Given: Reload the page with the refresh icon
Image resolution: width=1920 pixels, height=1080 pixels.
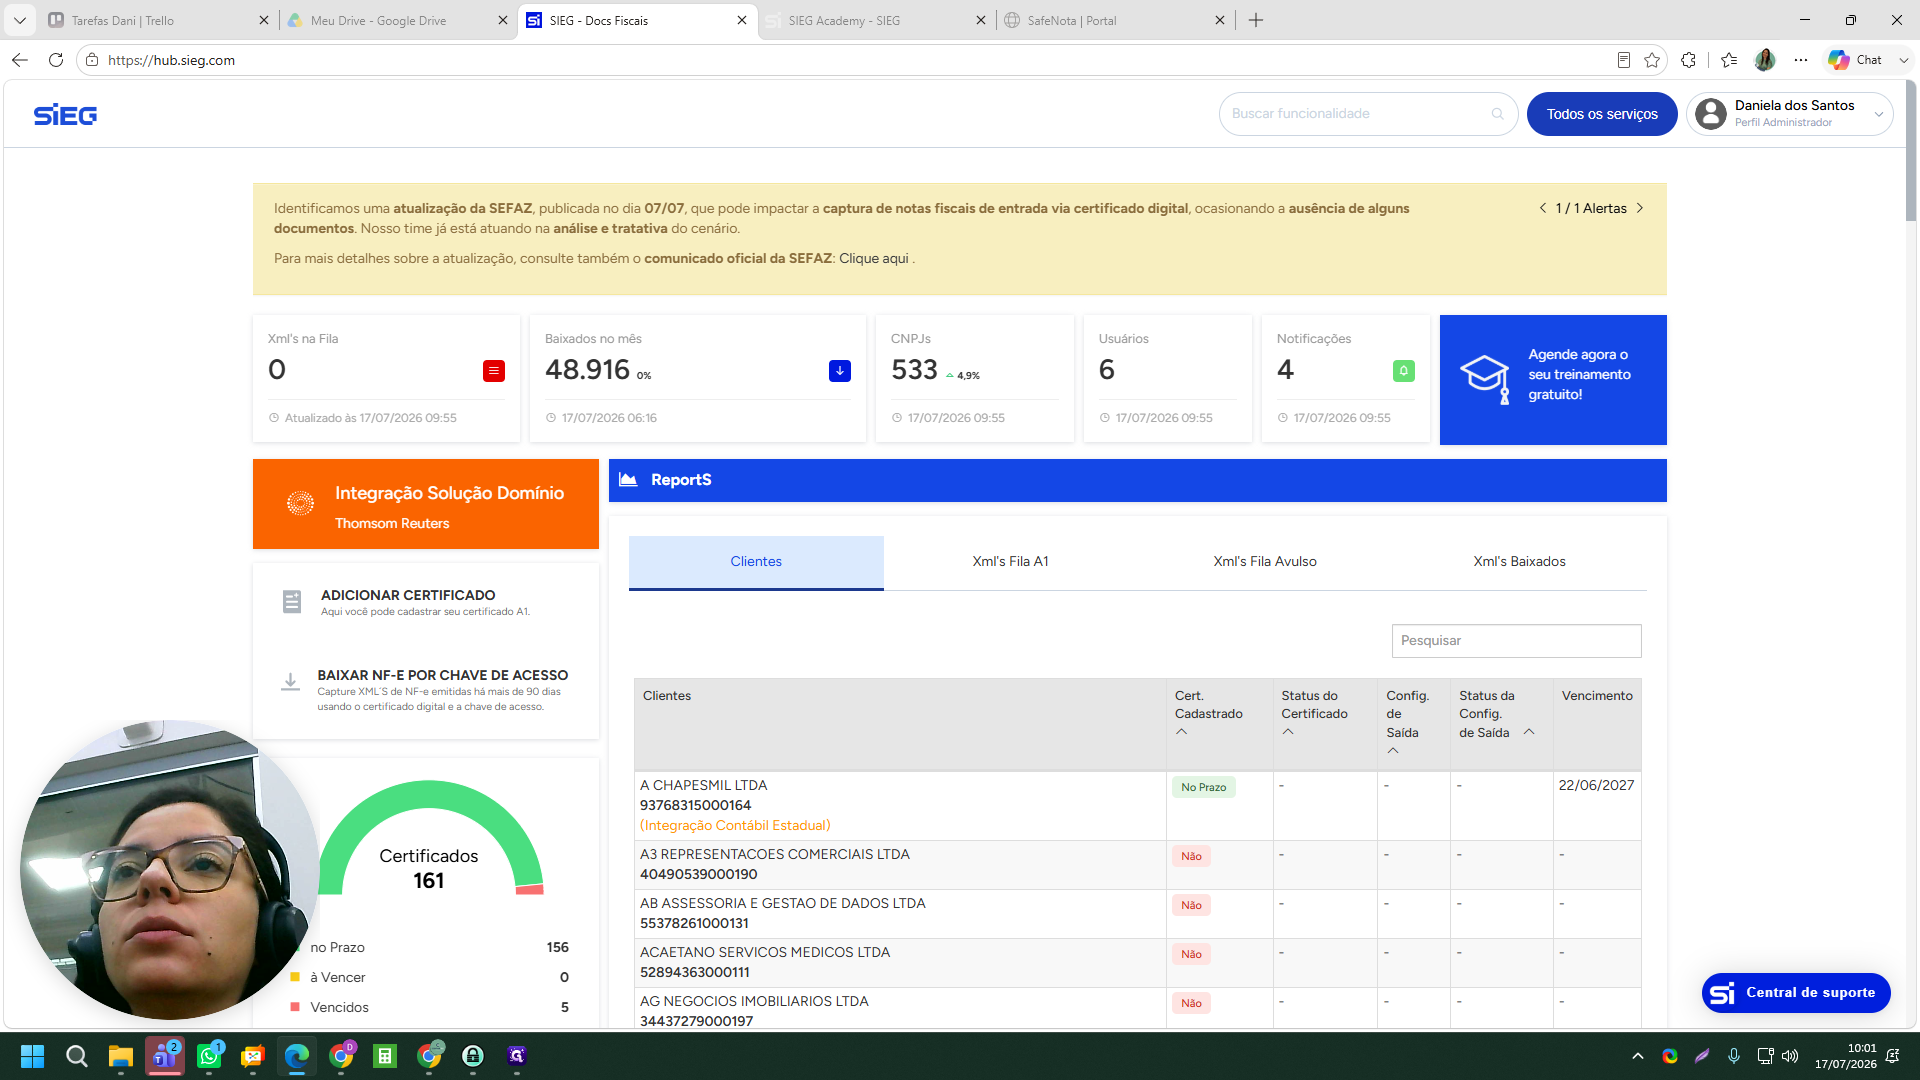Looking at the screenshot, I should point(56,60).
